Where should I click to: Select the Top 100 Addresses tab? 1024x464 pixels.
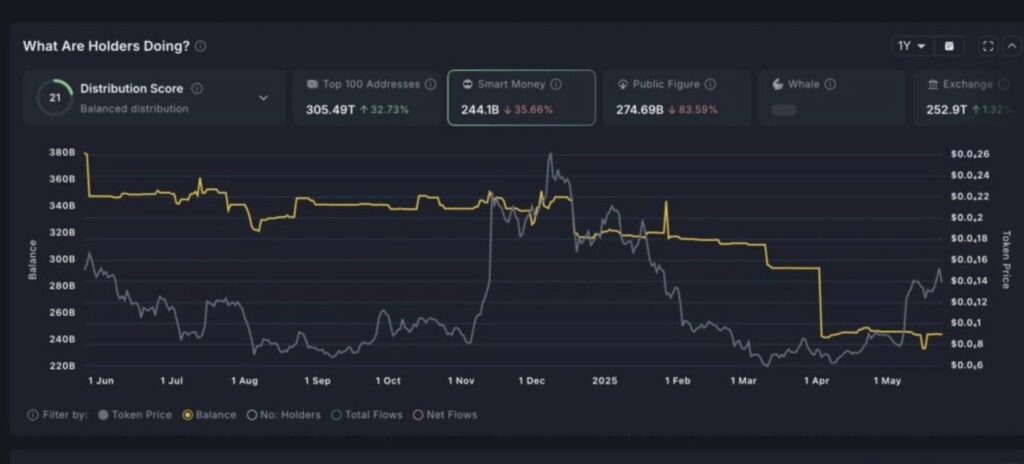click(x=364, y=97)
